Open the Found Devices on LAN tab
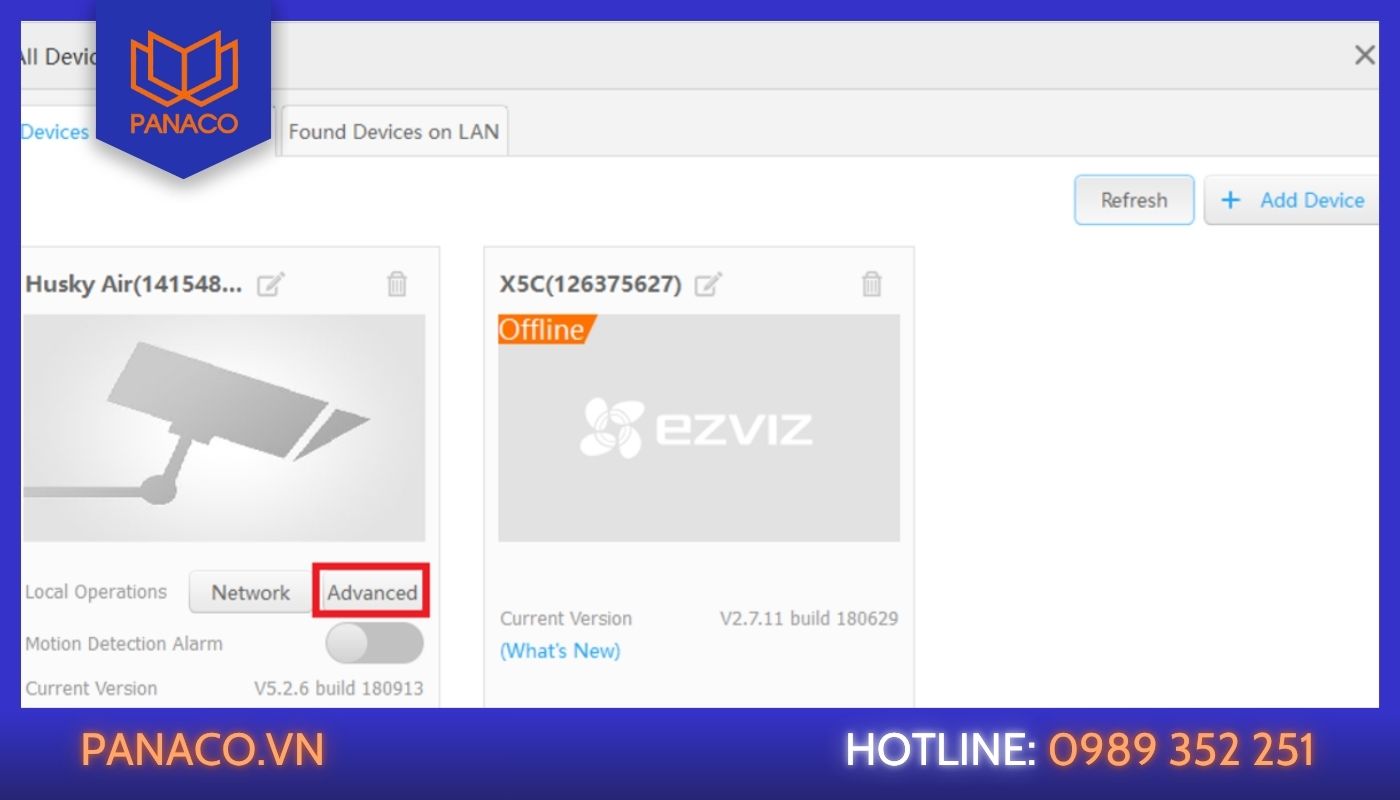The width and height of the screenshot is (1400, 800). pyautogui.click(x=394, y=131)
